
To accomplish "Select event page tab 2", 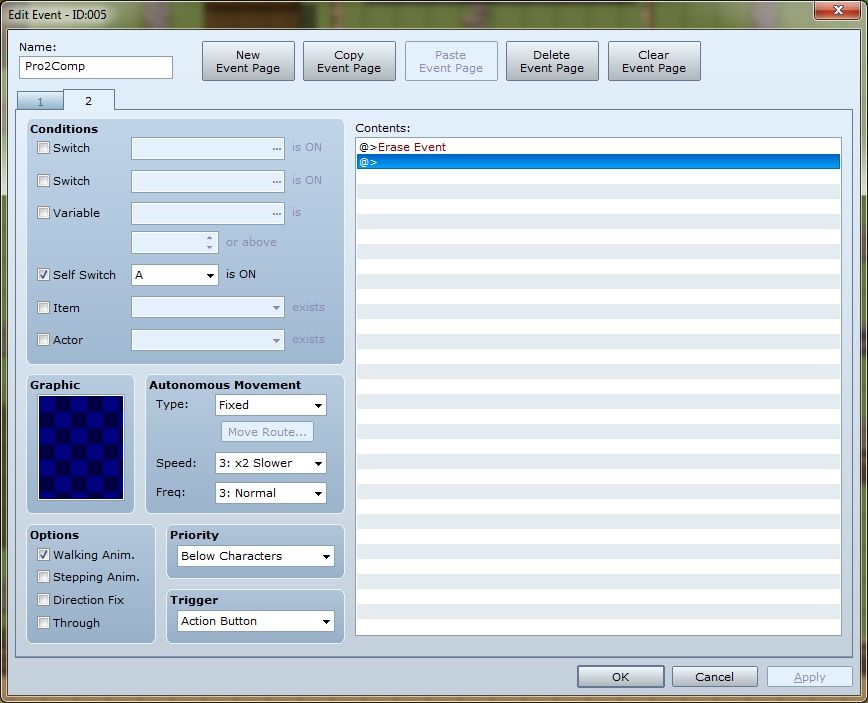I will pyautogui.click(x=88, y=100).
